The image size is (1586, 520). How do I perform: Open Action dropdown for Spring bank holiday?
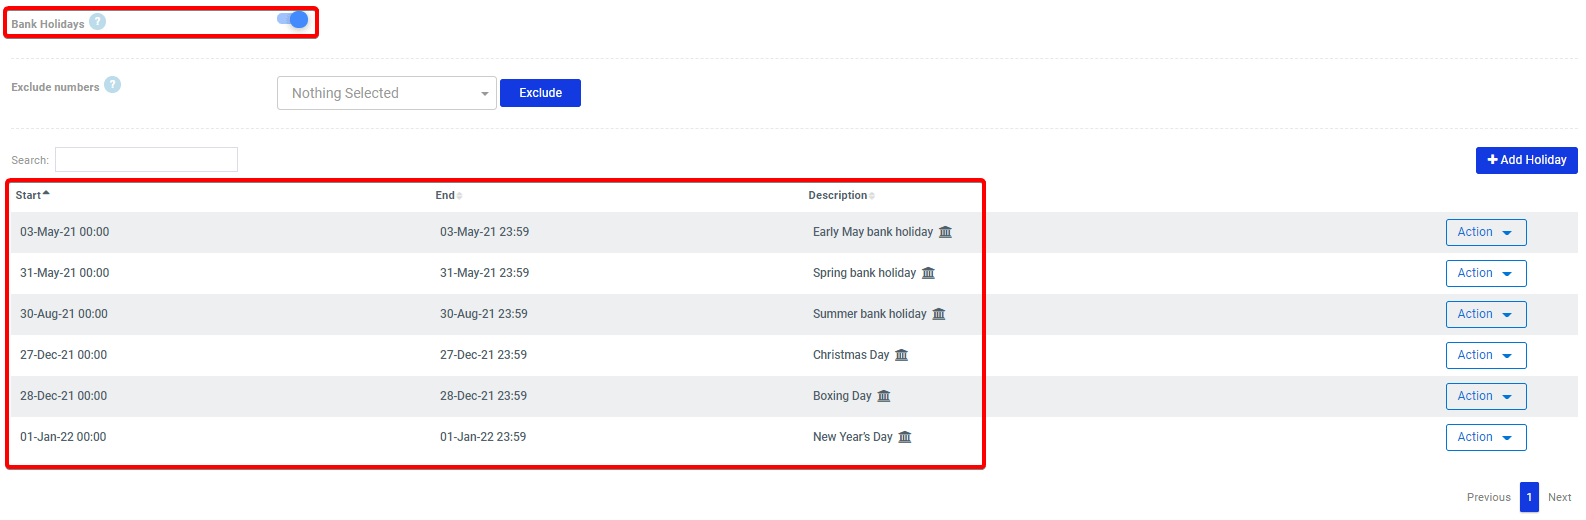click(x=1486, y=273)
